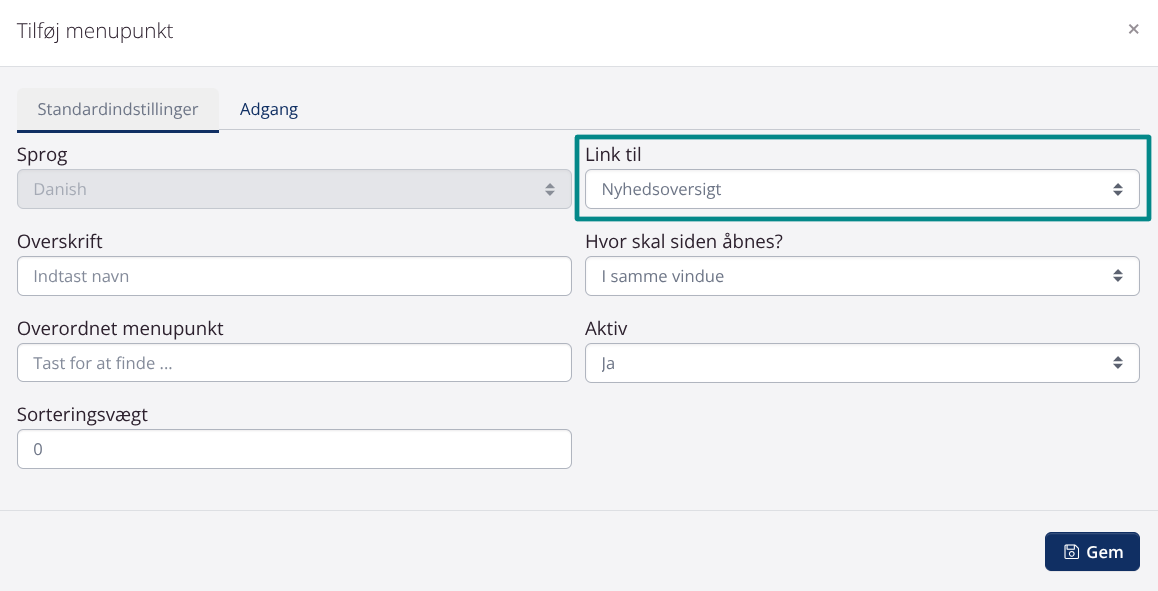Switch to the Adgang tab
The height and width of the screenshot is (591, 1158).
(x=269, y=109)
